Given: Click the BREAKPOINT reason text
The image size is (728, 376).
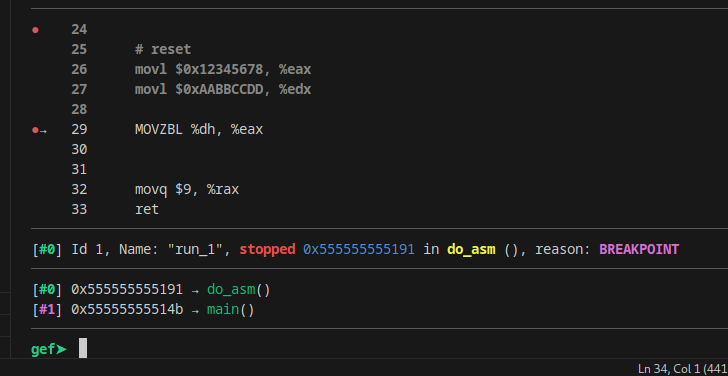Looking at the screenshot, I should coord(639,249).
